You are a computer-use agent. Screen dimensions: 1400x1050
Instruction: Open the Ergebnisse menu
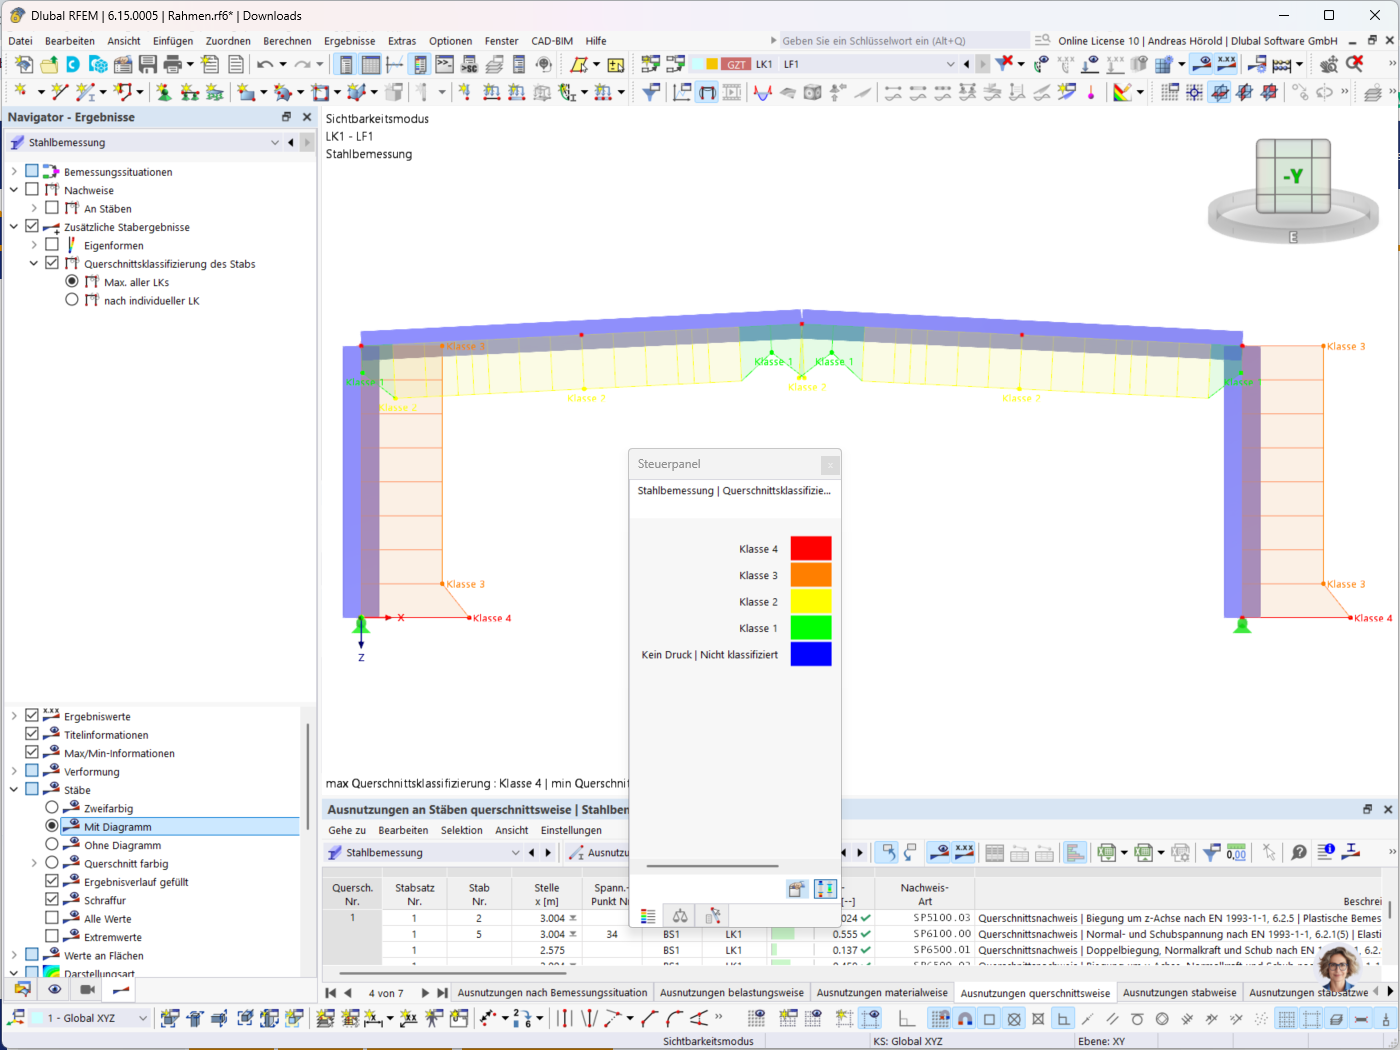click(x=350, y=41)
